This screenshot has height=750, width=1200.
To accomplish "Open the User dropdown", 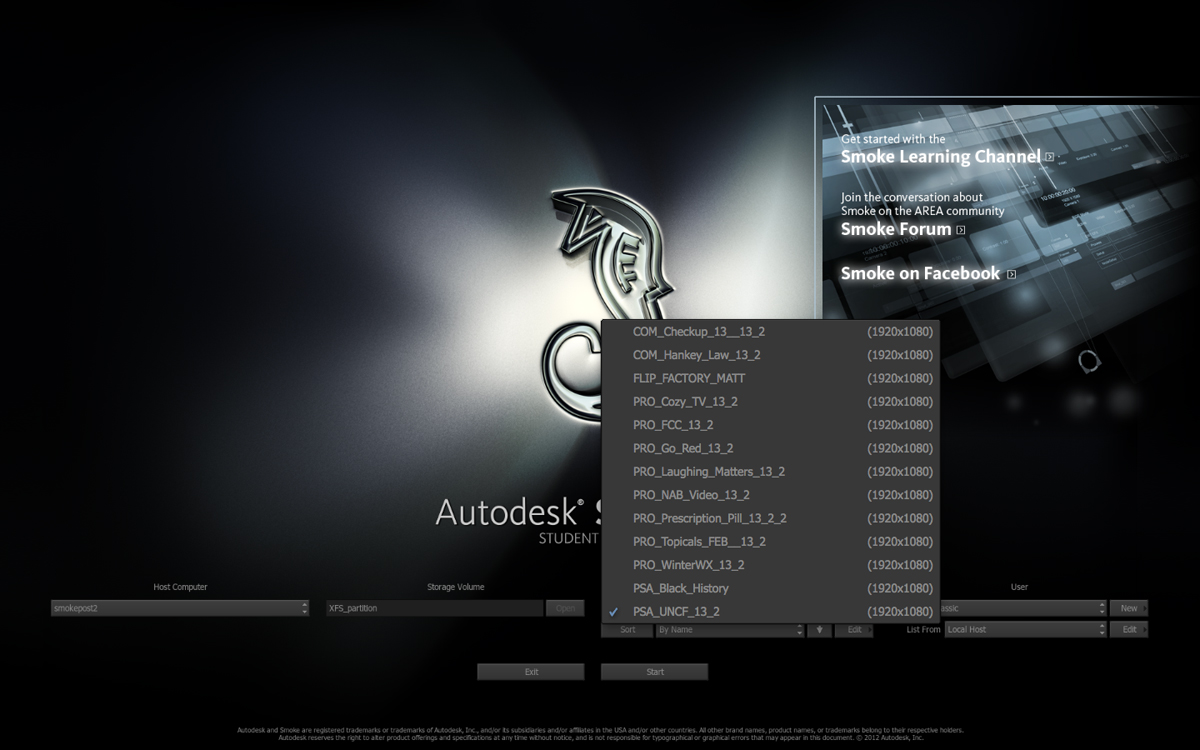I will click(1023, 608).
